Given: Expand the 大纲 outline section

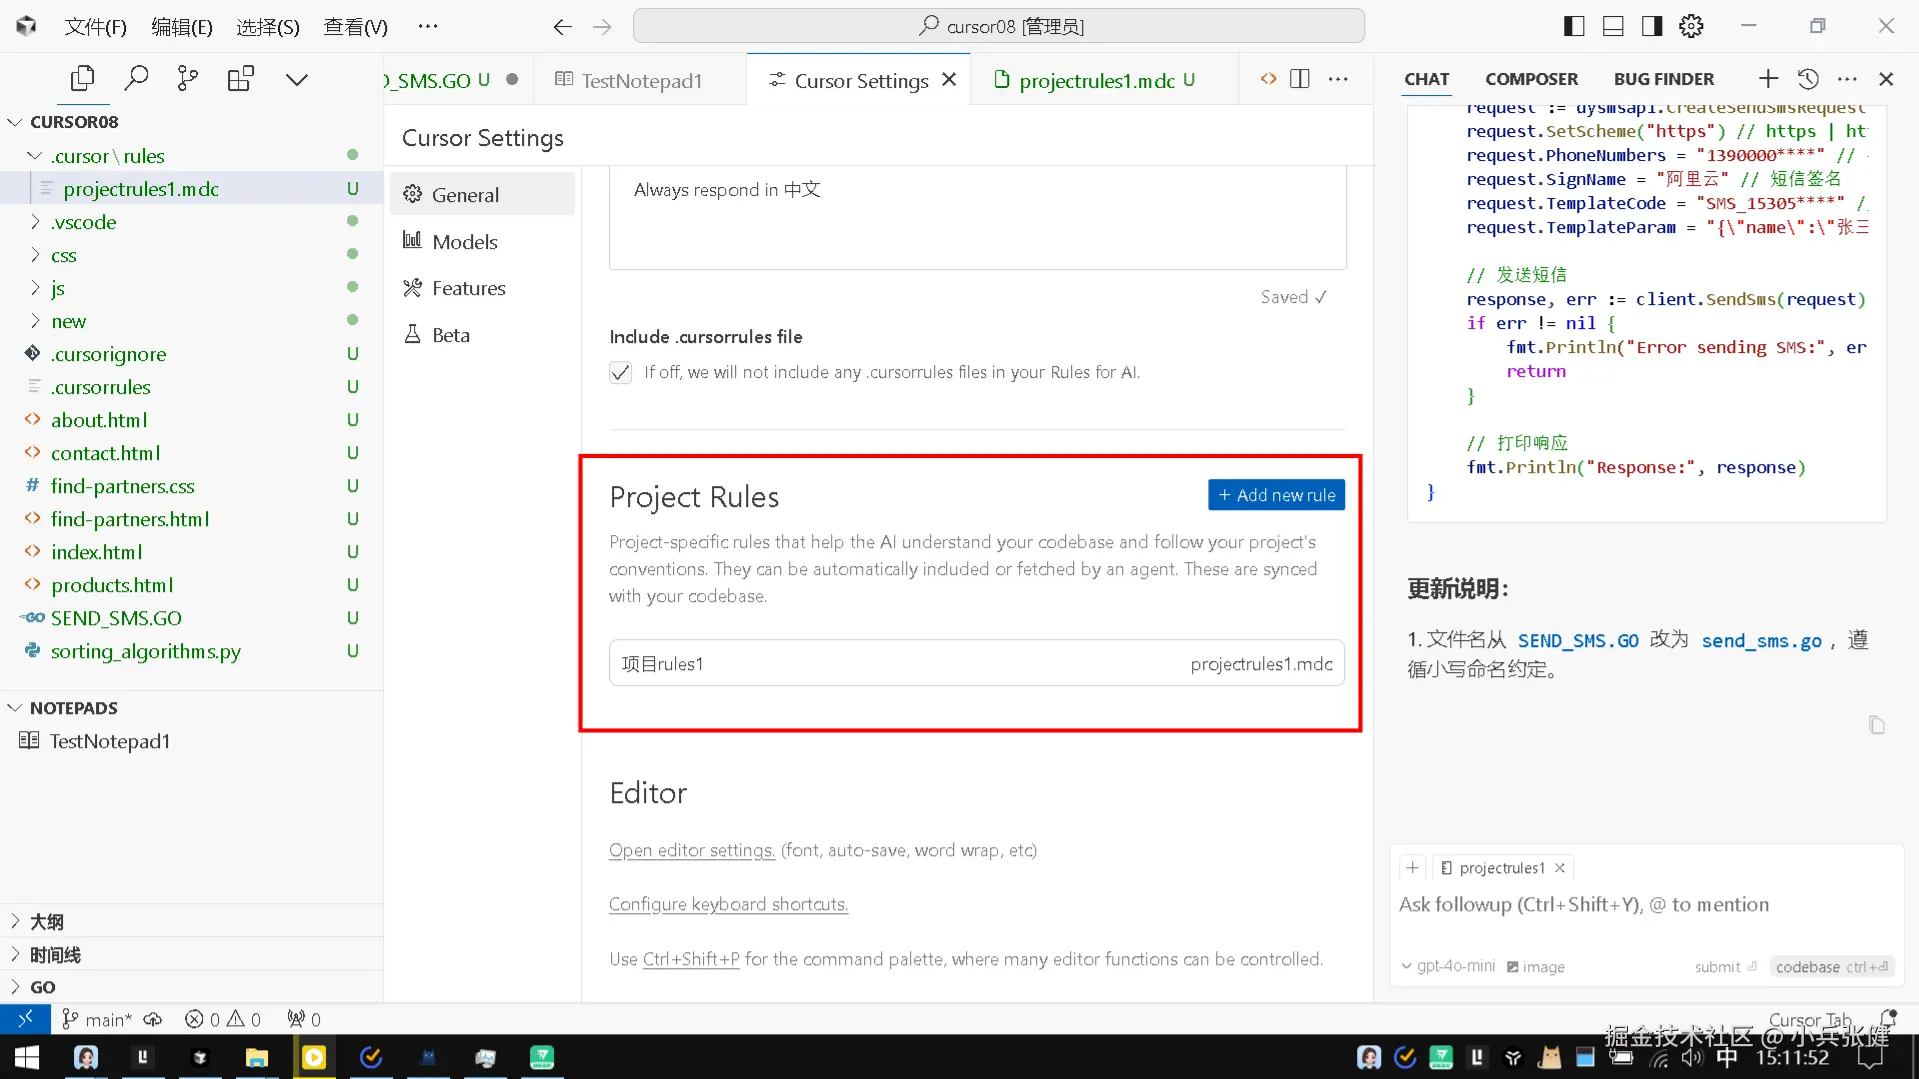Looking at the screenshot, I should (x=192, y=922).
